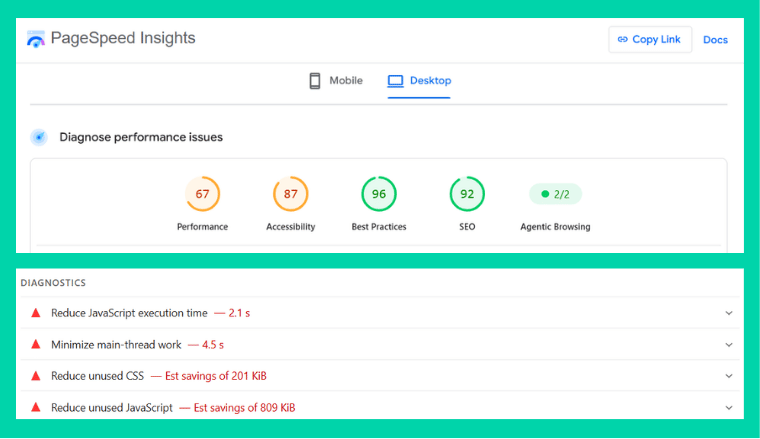760x439 pixels.
Task: Expand Reduce unused CSS chevron
Action: tap(728, 376)
